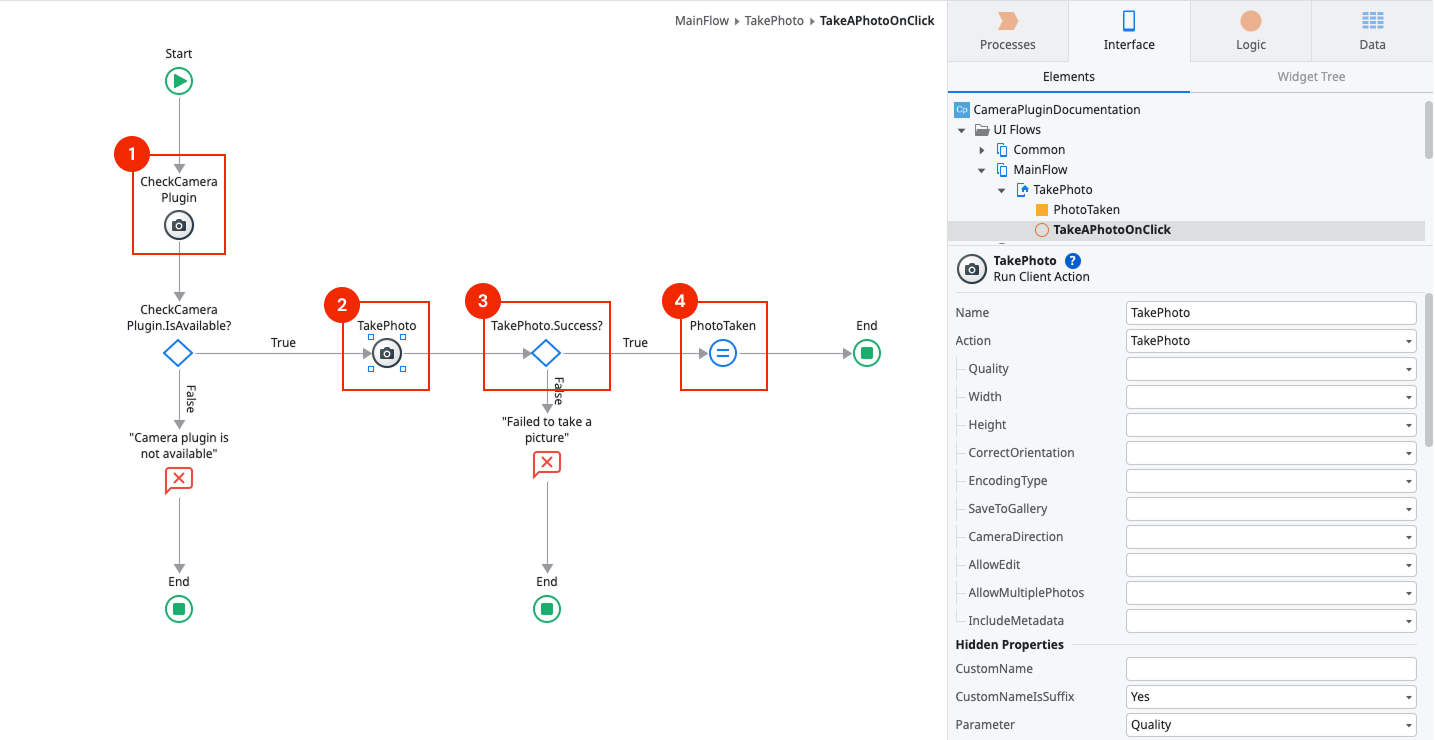Show the Elements sub-tab

(x=1069, y=77)
